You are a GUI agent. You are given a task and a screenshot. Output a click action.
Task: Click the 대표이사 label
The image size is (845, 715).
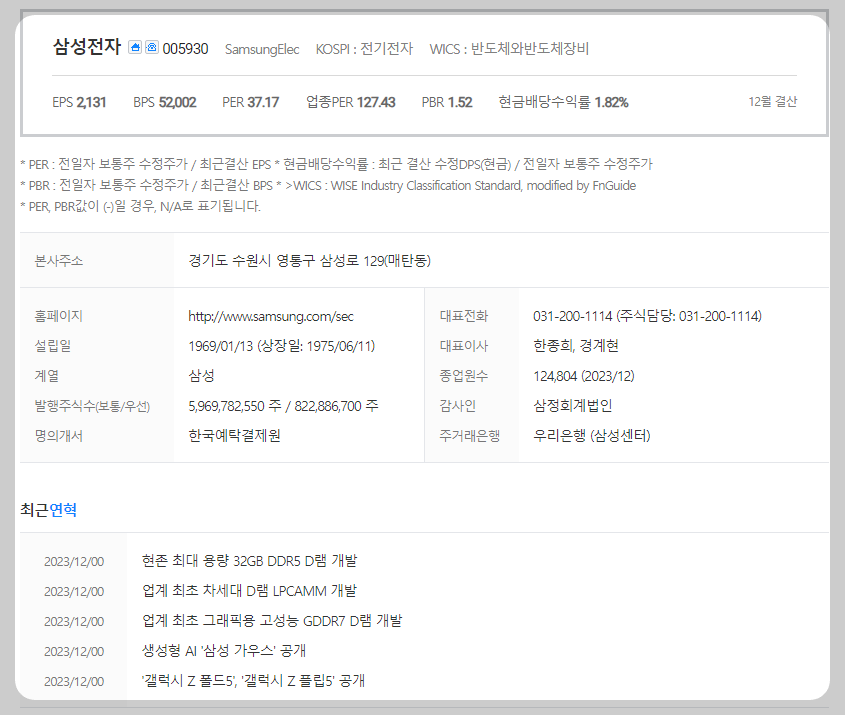click(x=464, y=346)
